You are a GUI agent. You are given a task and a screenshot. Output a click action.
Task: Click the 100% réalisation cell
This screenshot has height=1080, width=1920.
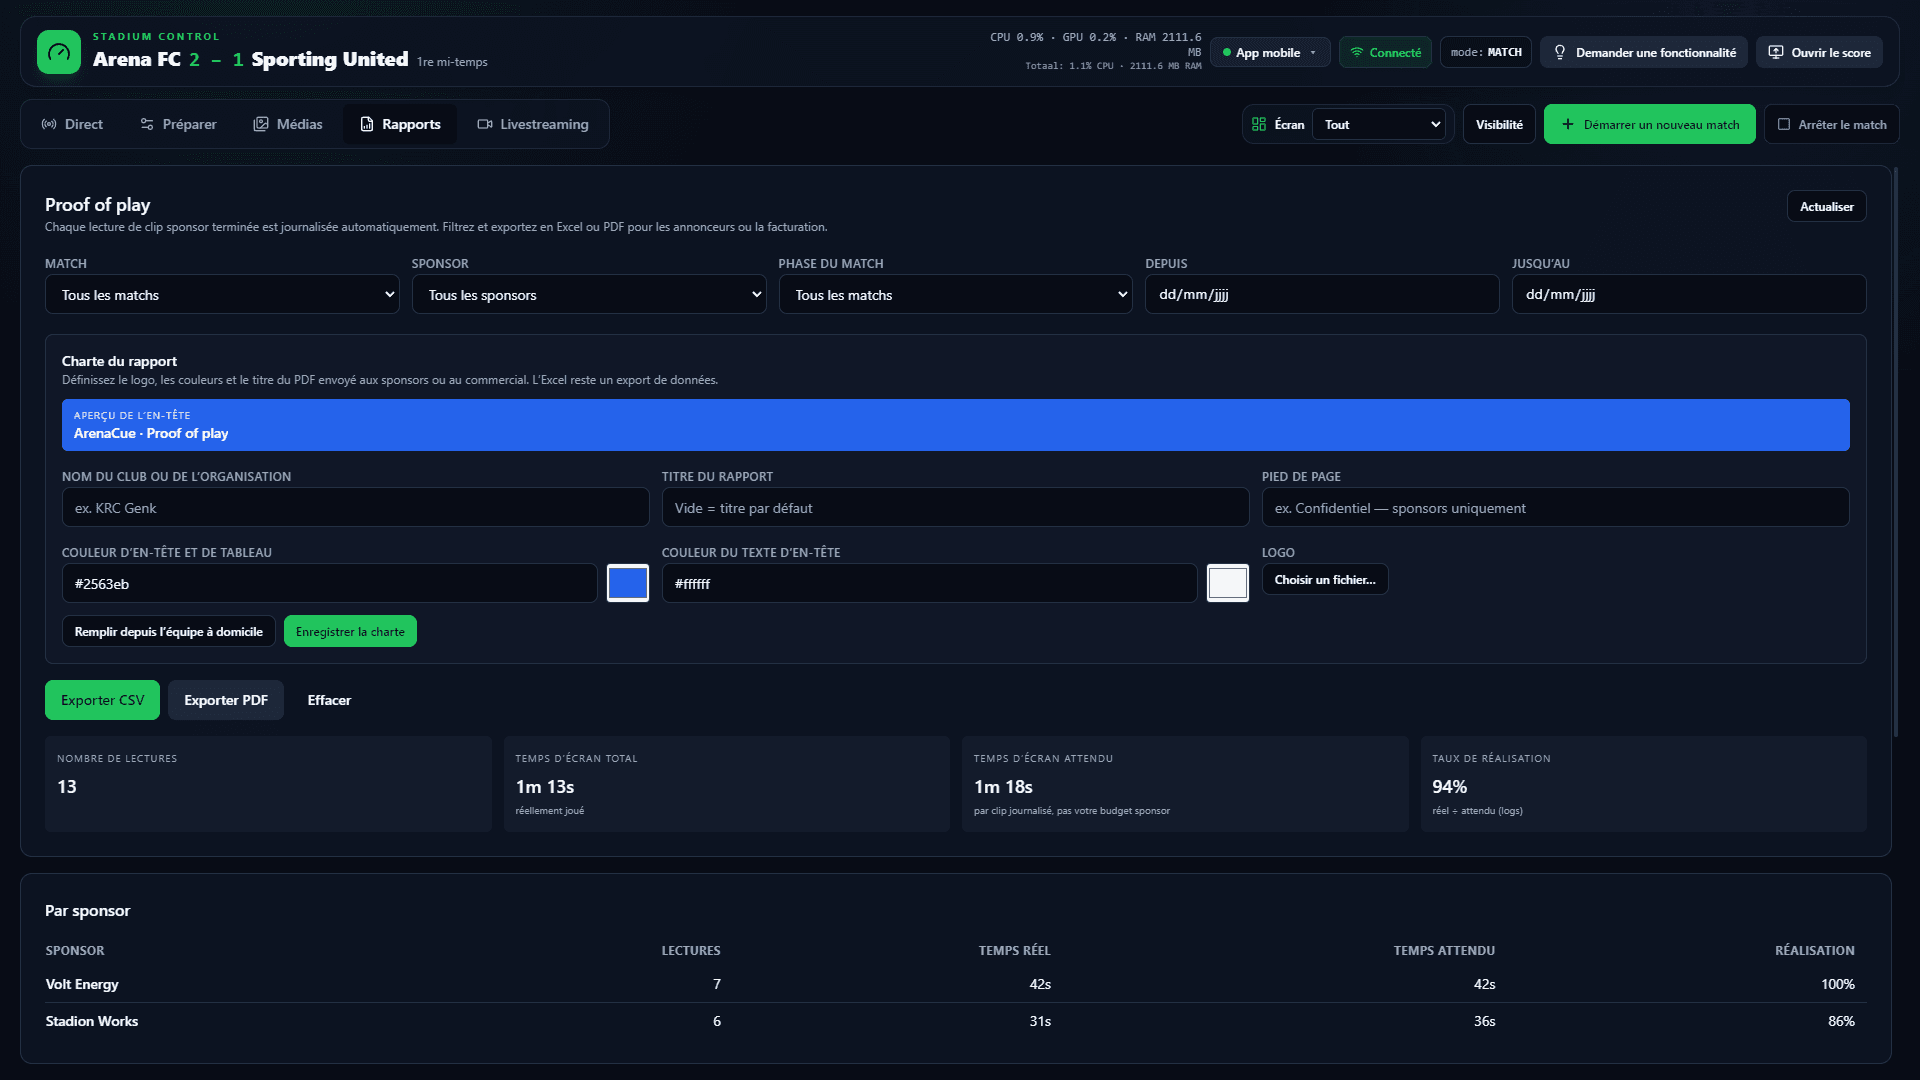tap(1838, 984)
